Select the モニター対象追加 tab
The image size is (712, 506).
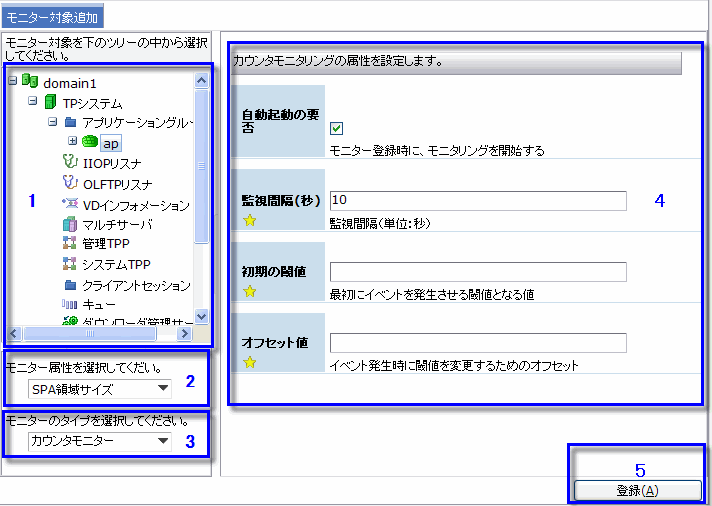51,17
